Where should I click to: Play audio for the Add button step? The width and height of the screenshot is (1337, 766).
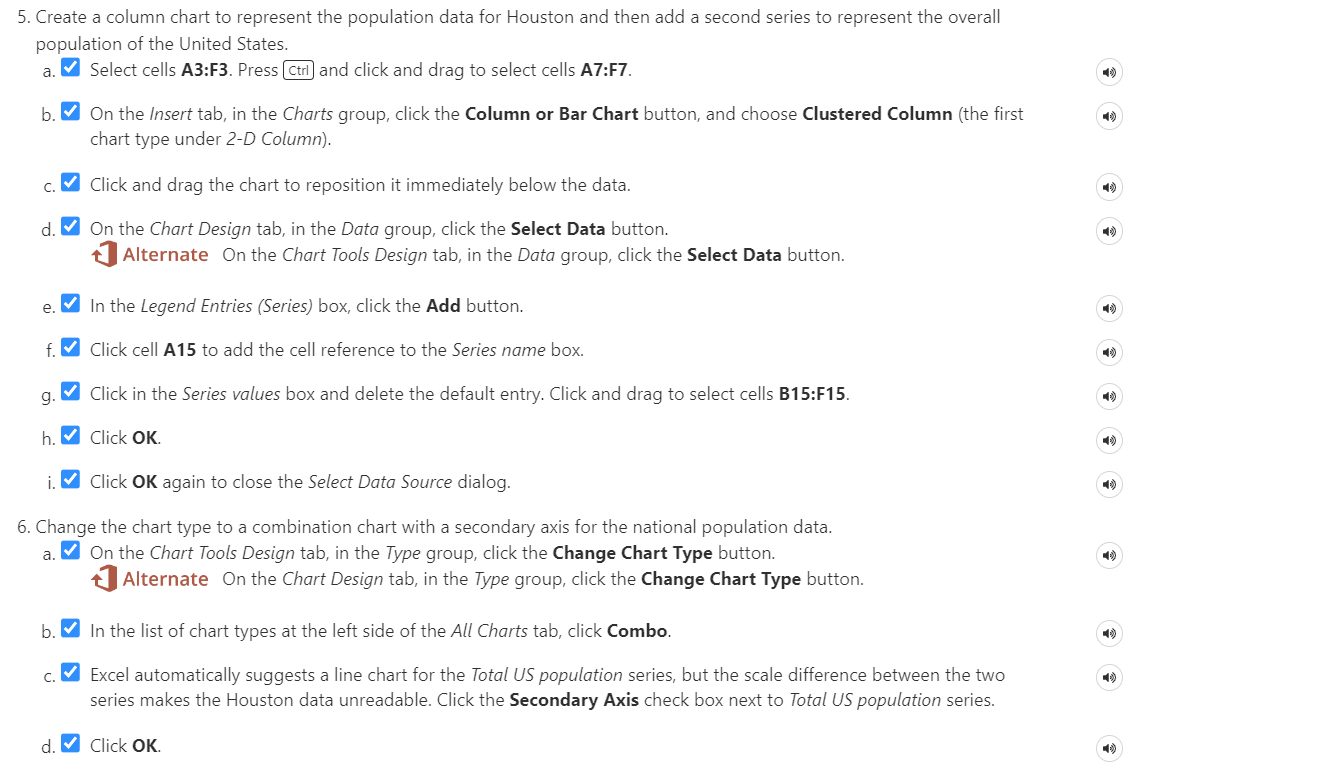(1108, 308)
